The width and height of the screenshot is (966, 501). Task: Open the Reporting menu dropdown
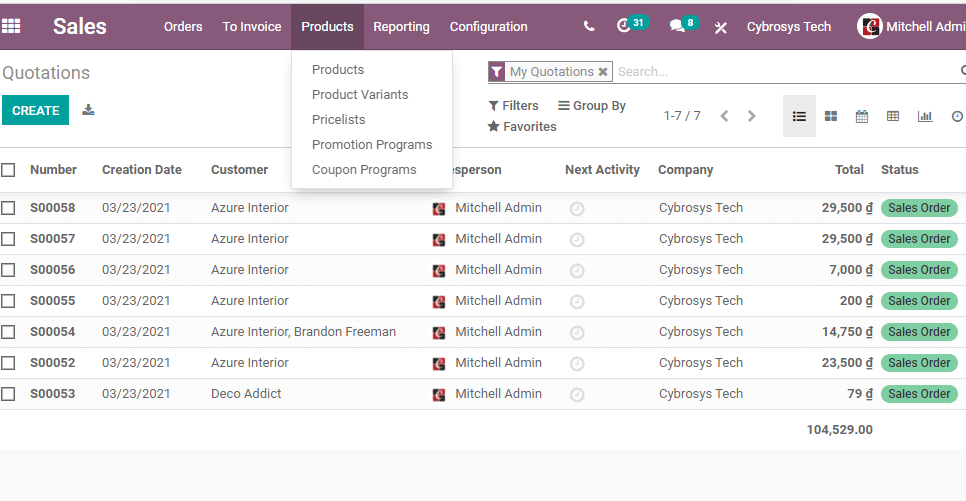pos(401,26)
